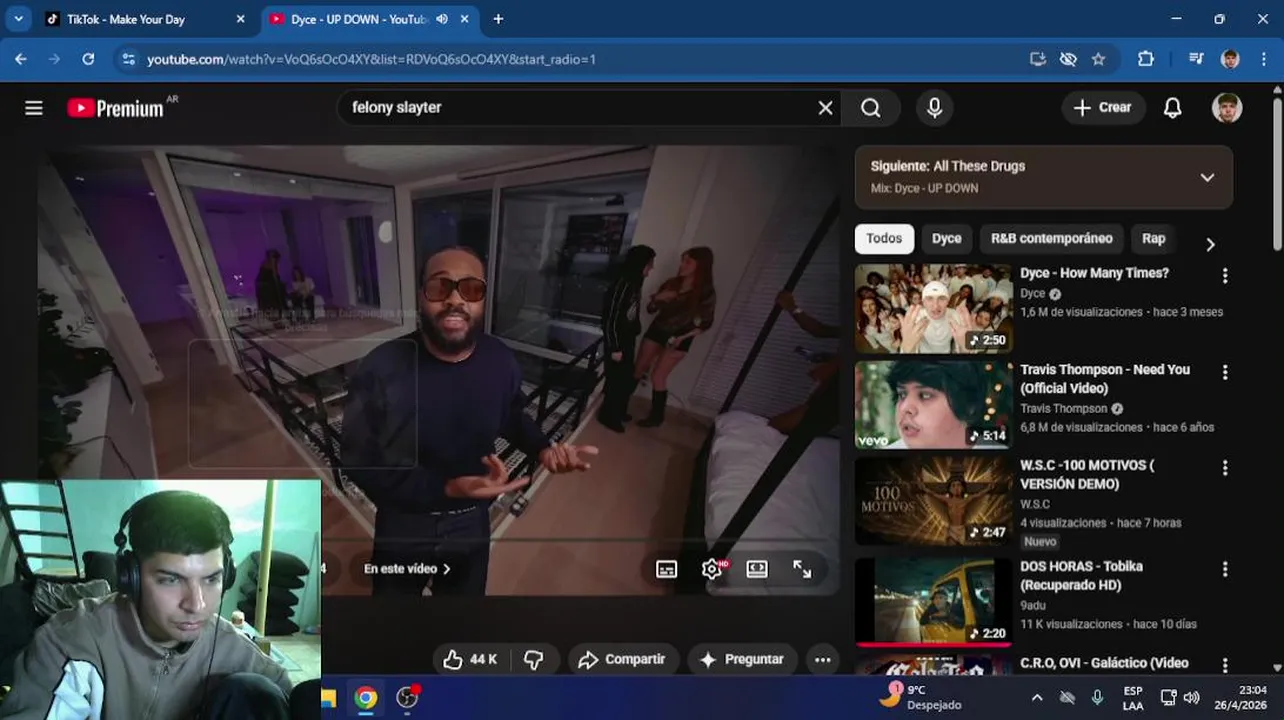The image size is (1284, 720).
Task: Expand En este vídeo chapters
Action: point(407,569)
